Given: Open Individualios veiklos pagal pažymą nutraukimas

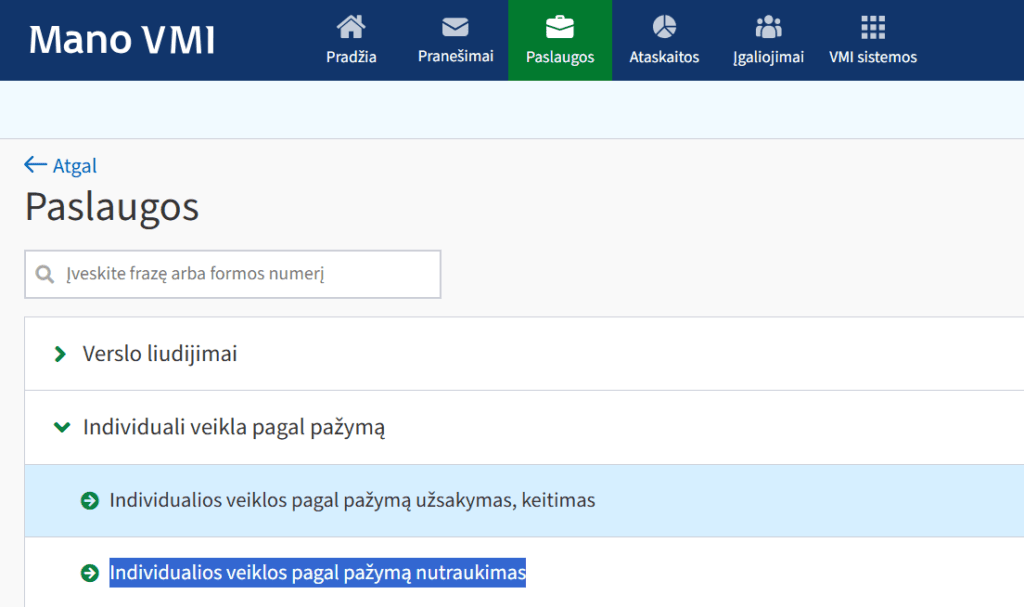Looking at the screenshot, I should tap(317, 572).
